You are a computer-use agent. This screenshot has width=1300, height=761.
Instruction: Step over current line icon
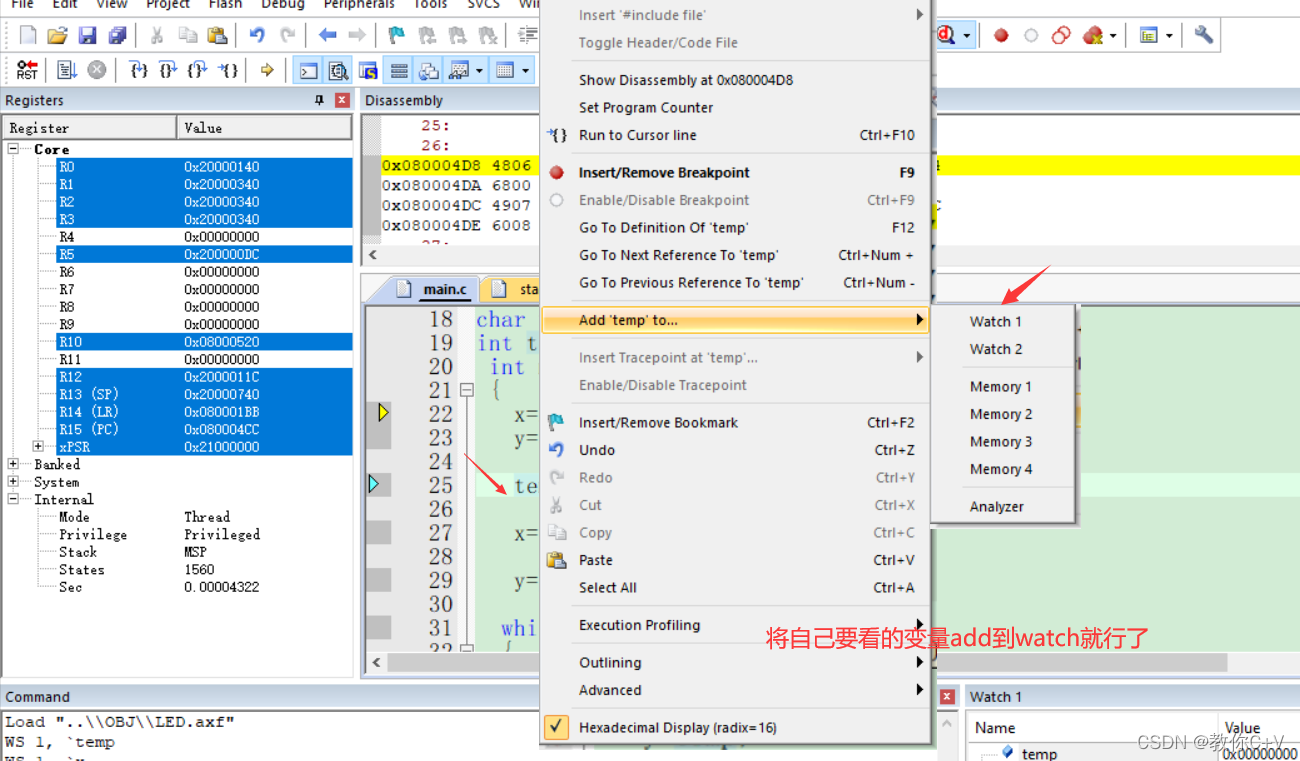point(169,71)
